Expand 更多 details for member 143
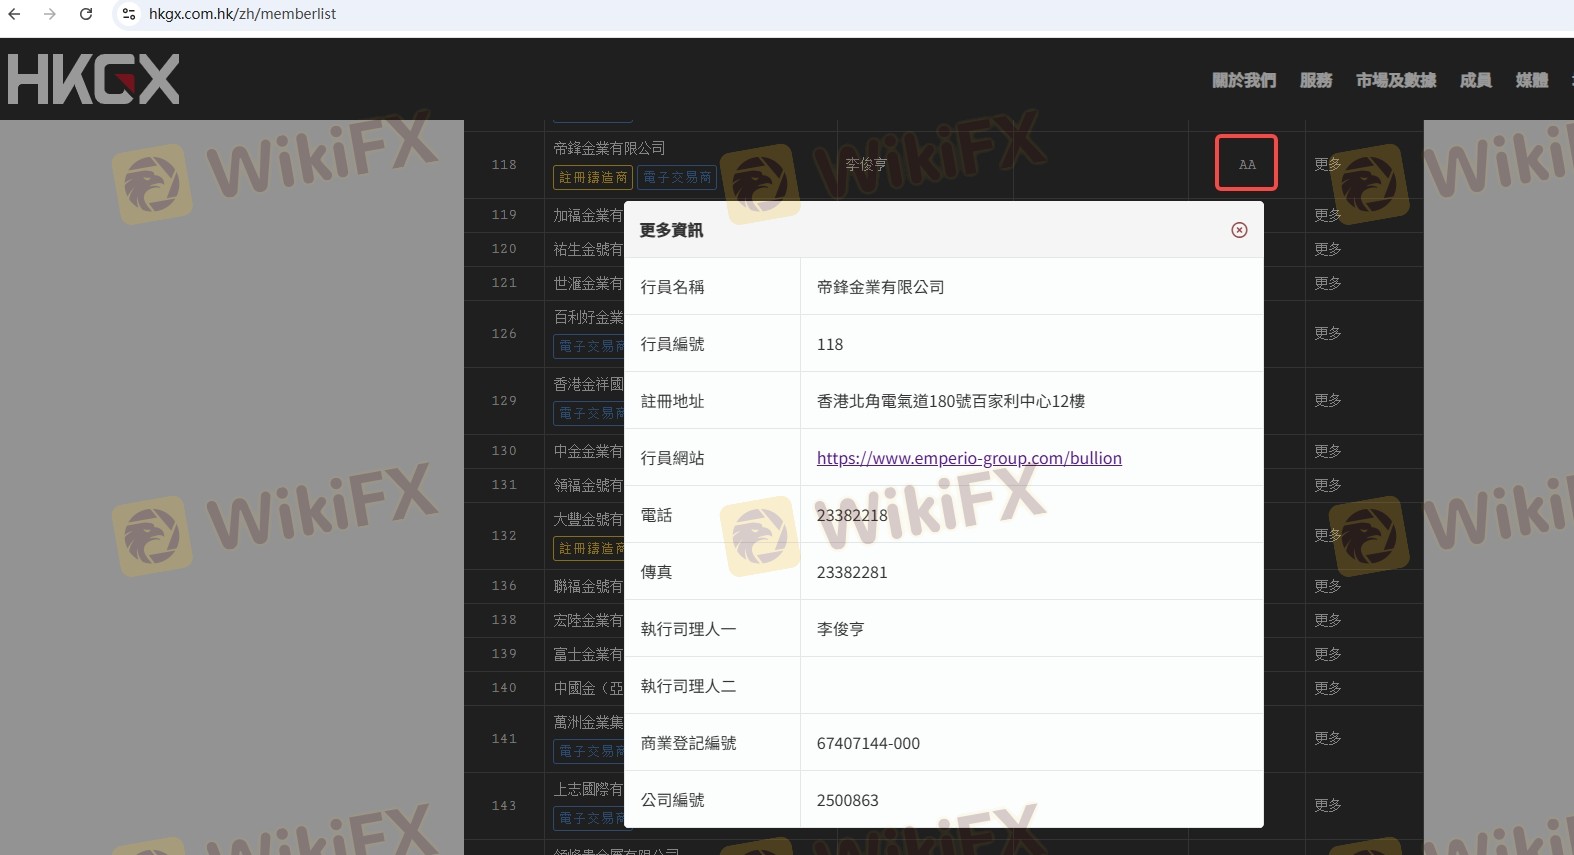Image resolution: width=1574 pixels, height=855 pixels. (1328, 805)
